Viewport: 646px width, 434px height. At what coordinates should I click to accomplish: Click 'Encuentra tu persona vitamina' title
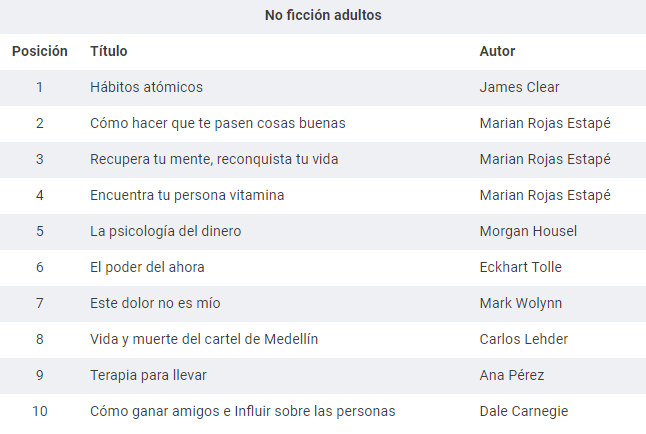point(187,195)
